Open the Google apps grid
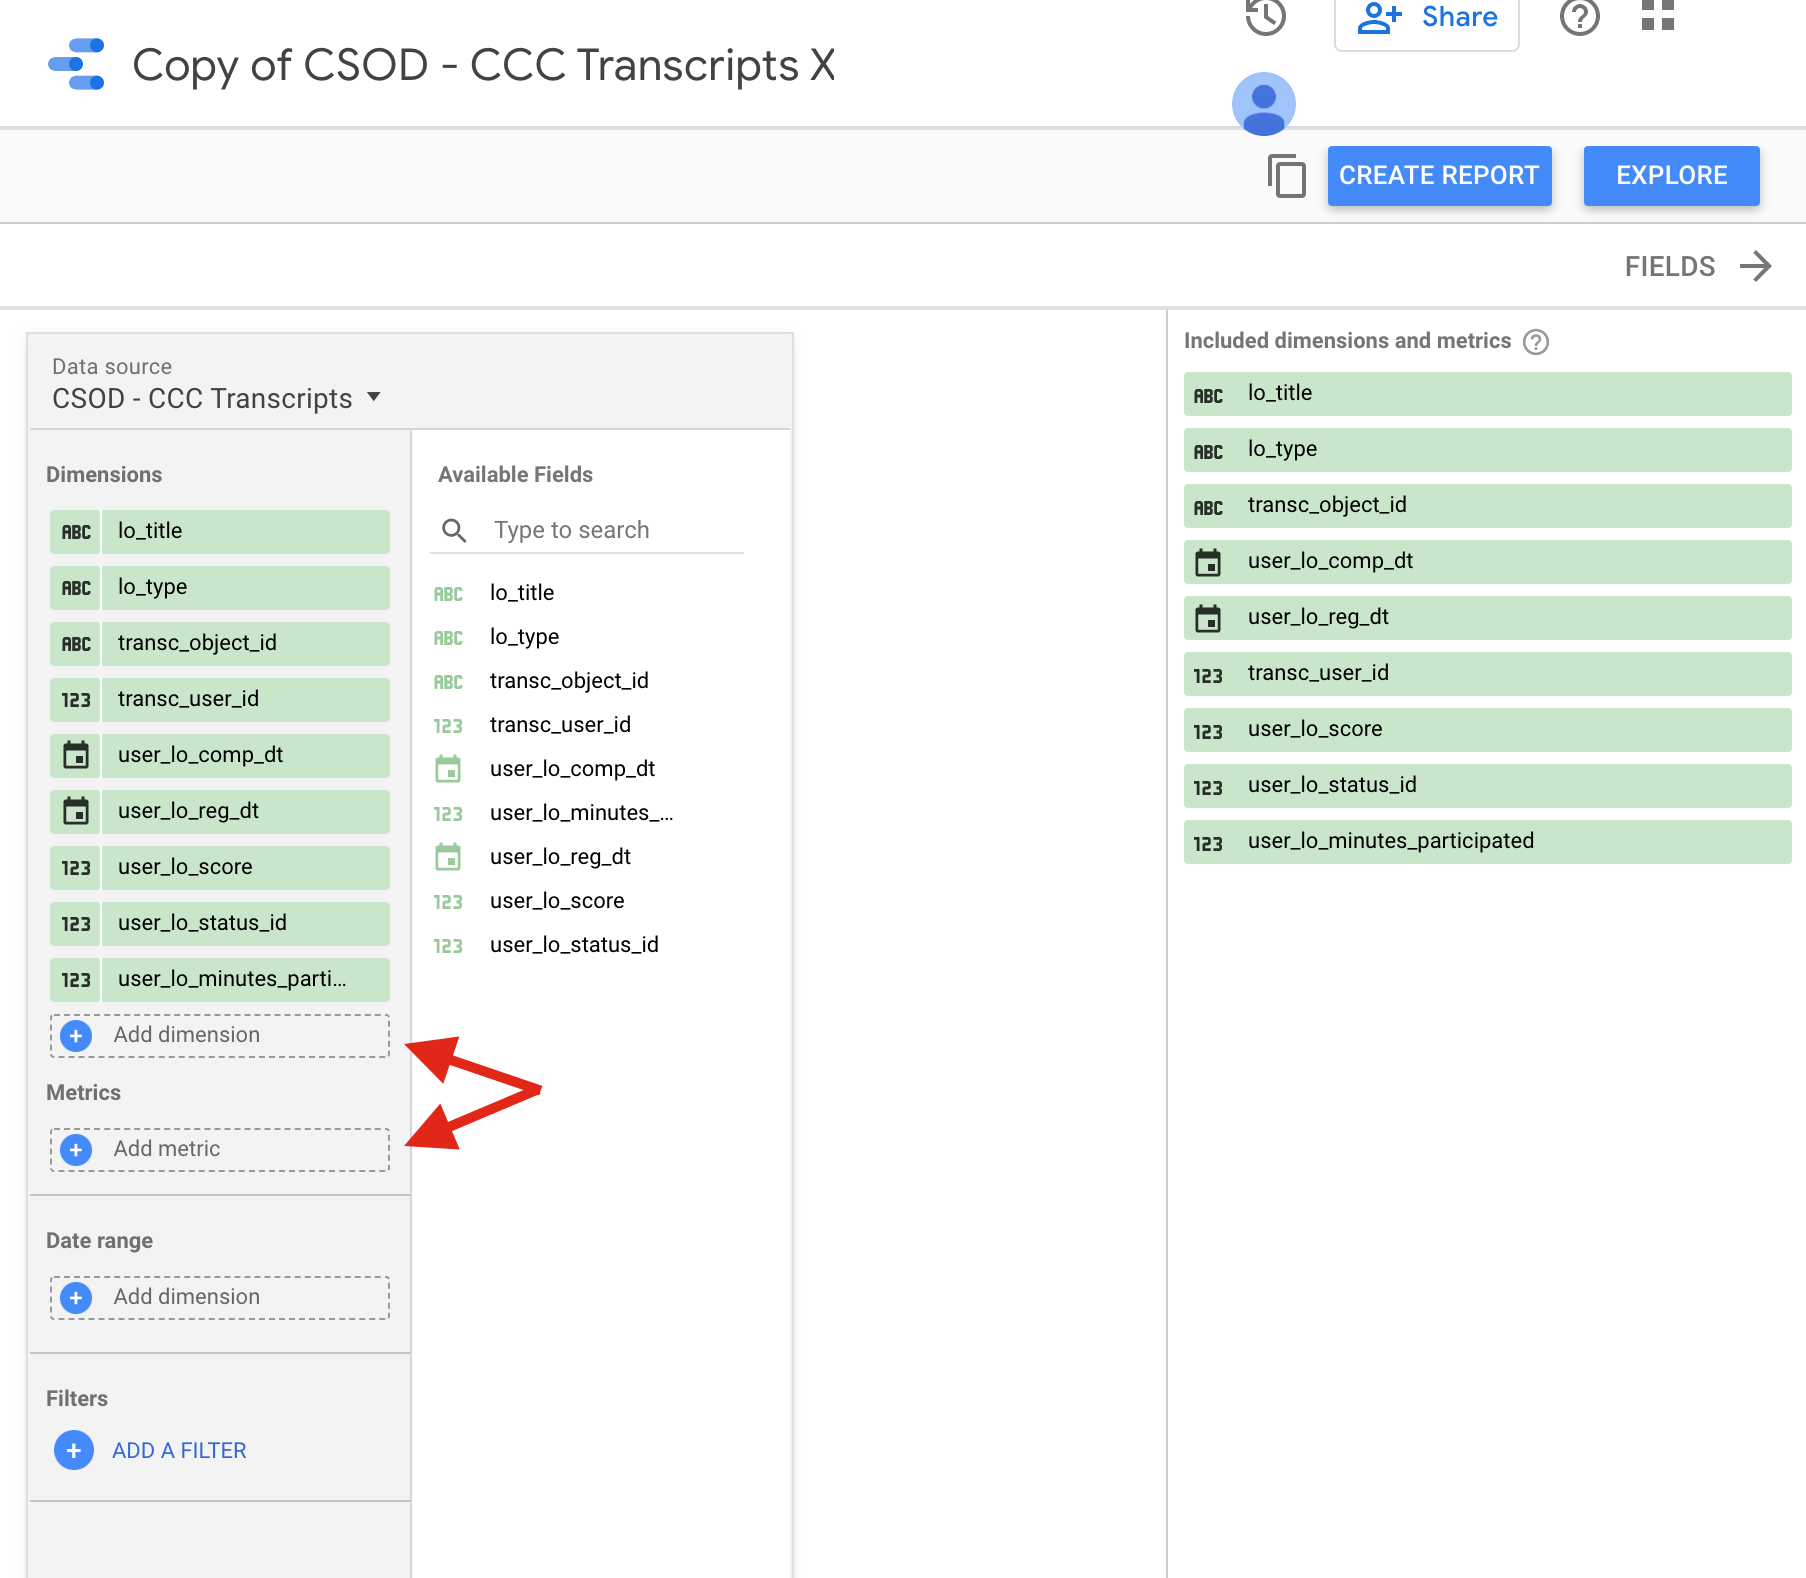This screenshot has height=1578, width=1806. pyautogui.click(x=1657, y=16)
